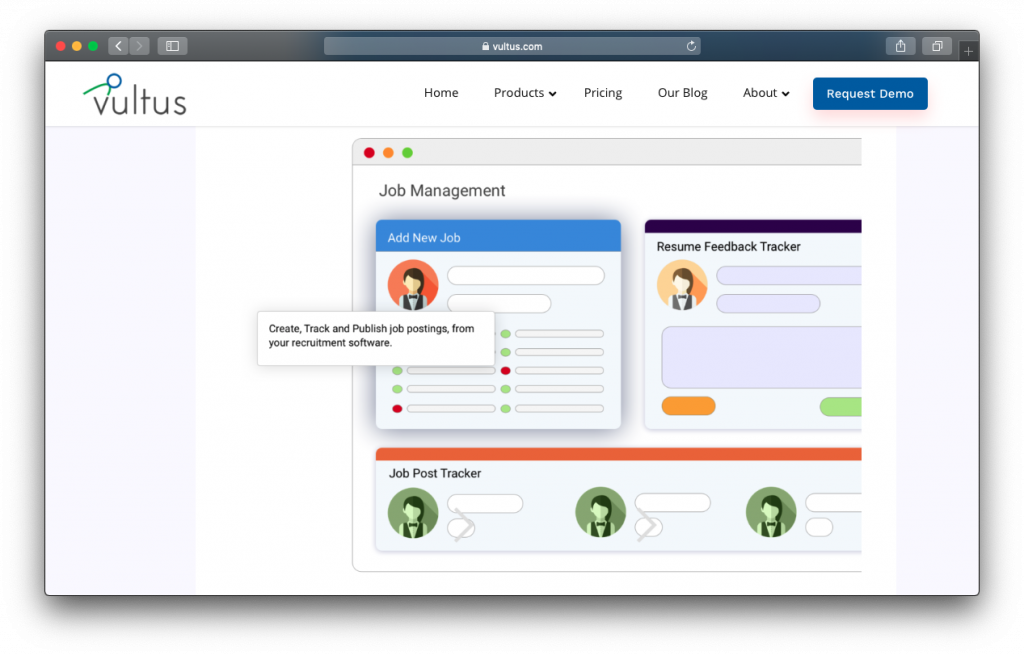
Task: Expand the Products dropdown menu
Action: pyautogui.click(x=525, y=93)
